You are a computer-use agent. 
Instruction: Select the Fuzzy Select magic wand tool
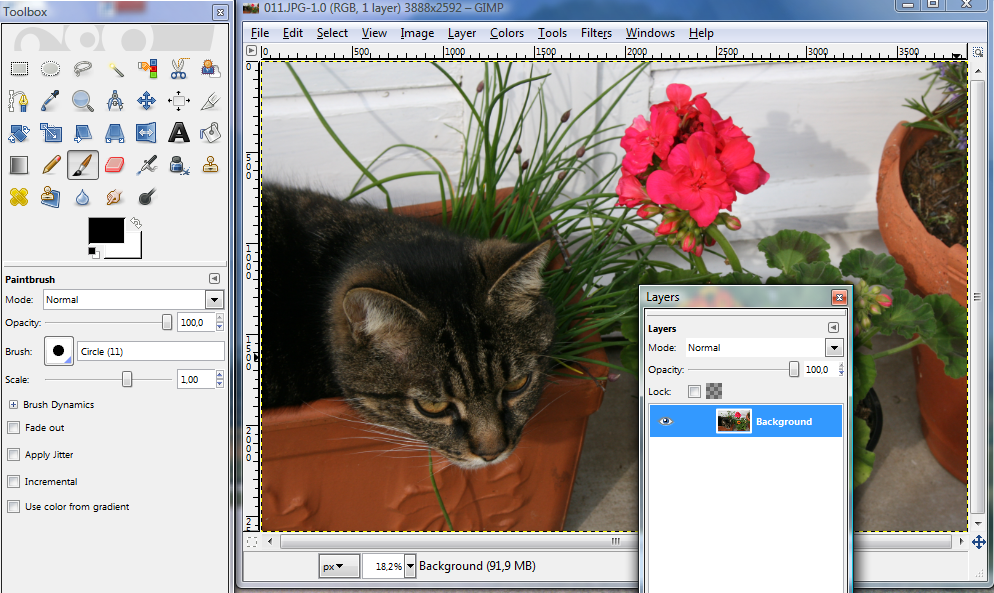114,68
